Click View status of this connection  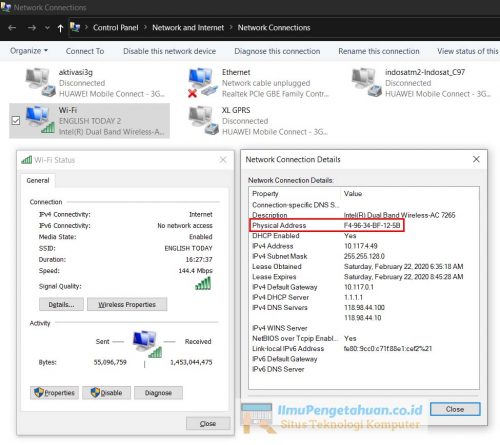[x=468, y=51]
